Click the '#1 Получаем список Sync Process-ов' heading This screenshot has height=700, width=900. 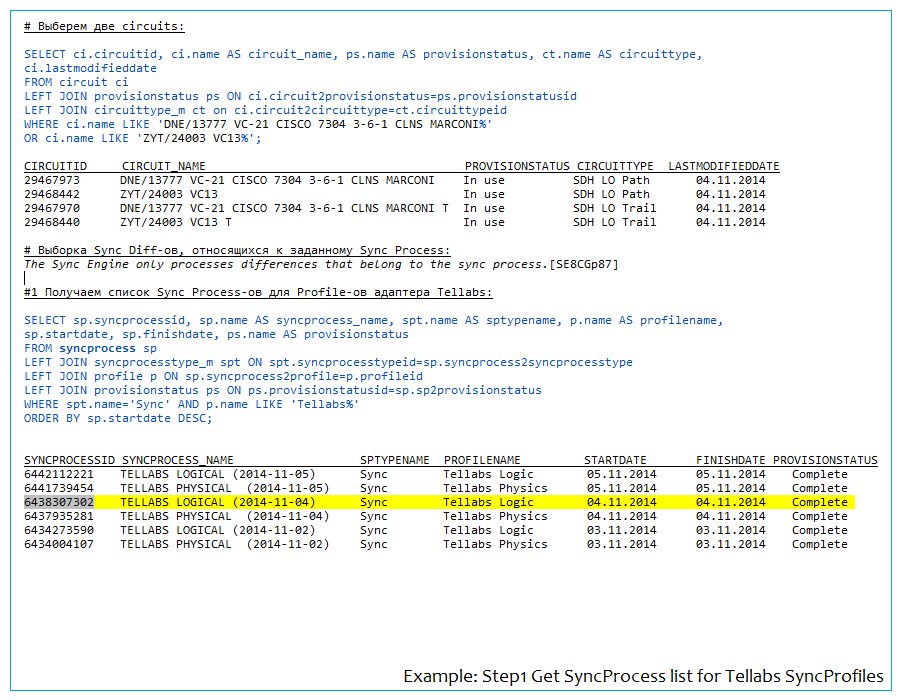[258, 292]
